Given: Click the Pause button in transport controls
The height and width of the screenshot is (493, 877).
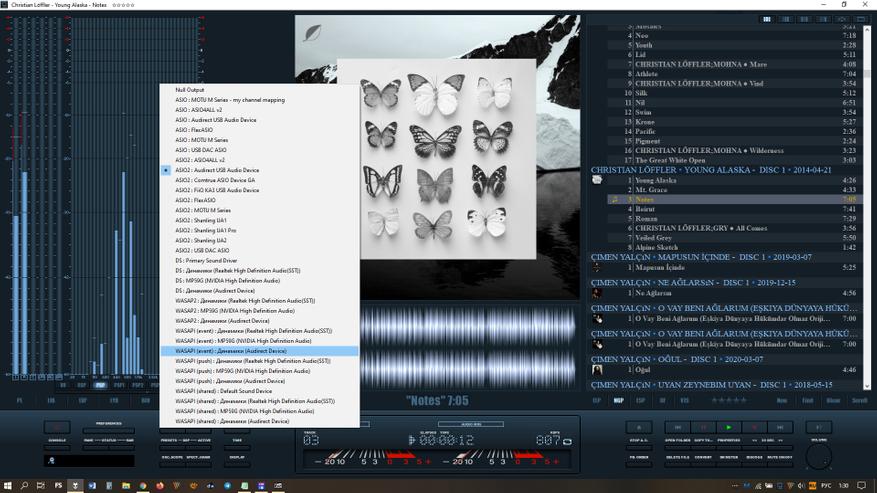Looking at the screenshot, I should click(x=701, y=427).
